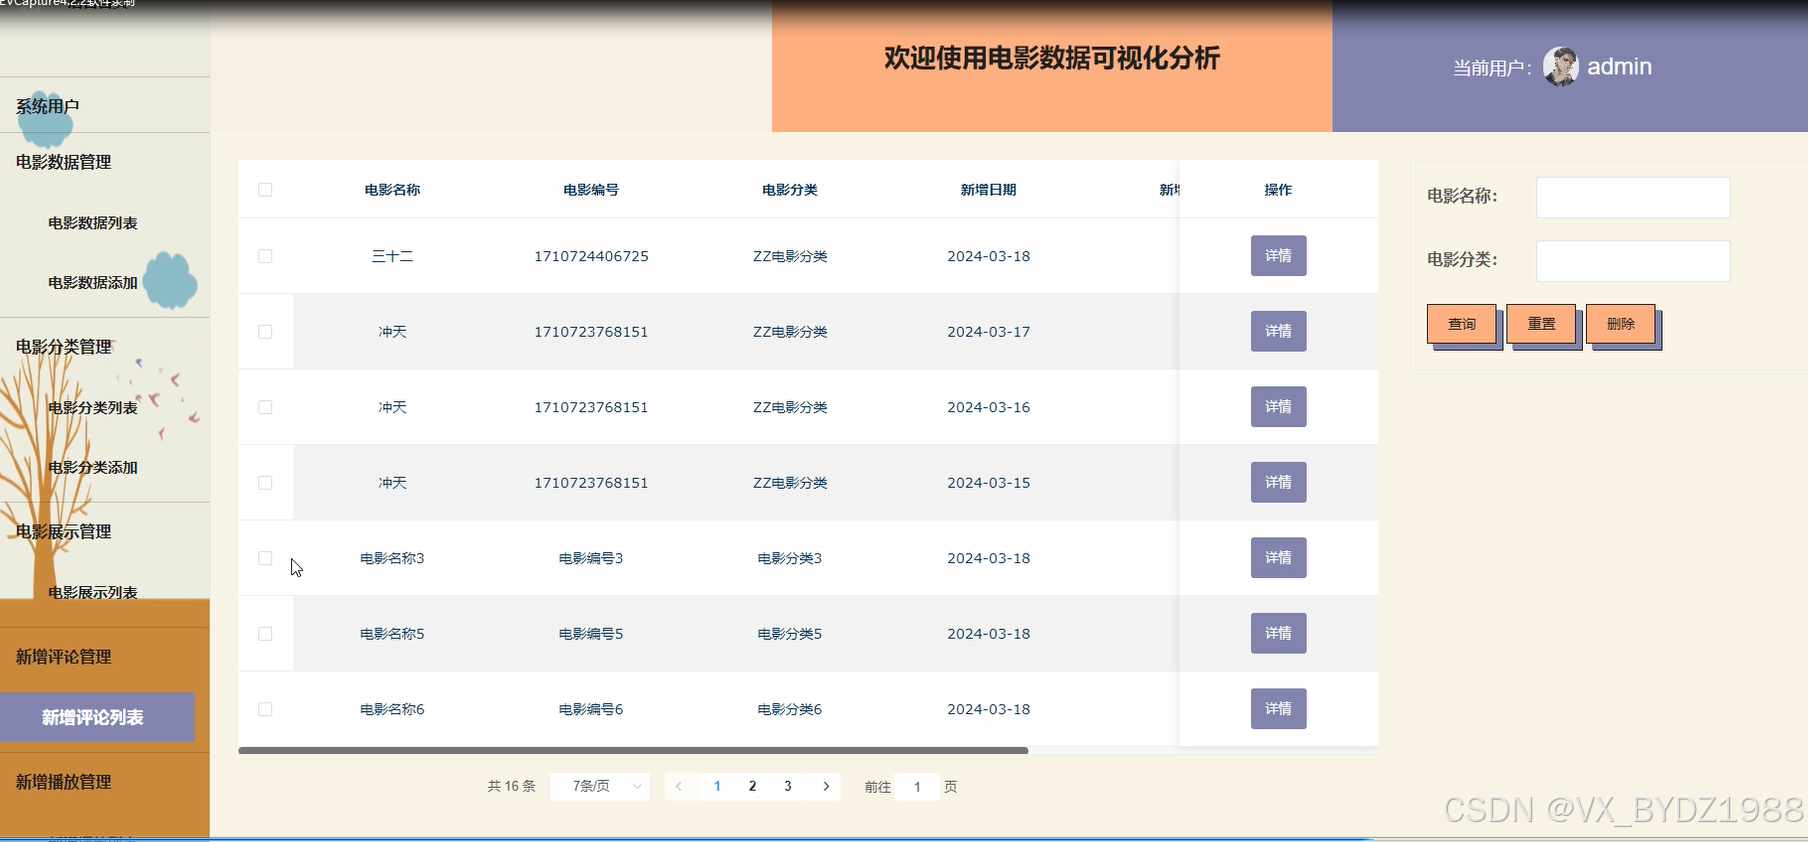Screen dimensions: 1808x842
Task: Check the row dated 2024-03-17
Action: 265,332
